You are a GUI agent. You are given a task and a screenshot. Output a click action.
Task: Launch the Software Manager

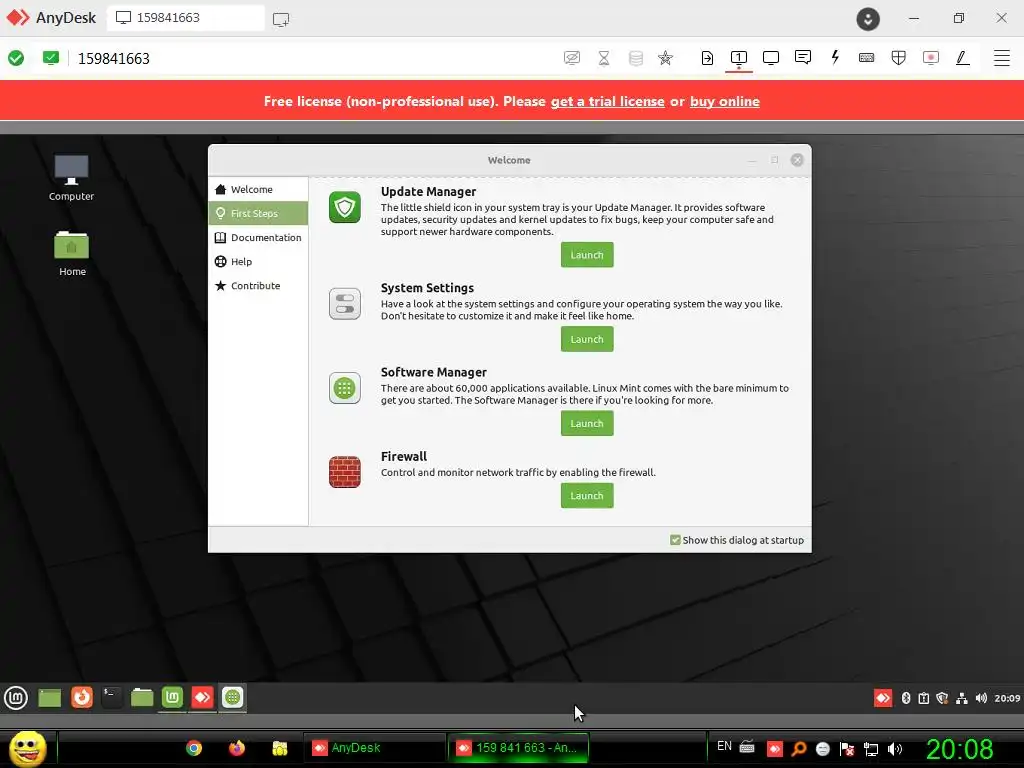pyautogui.click(x=587, y=423)
